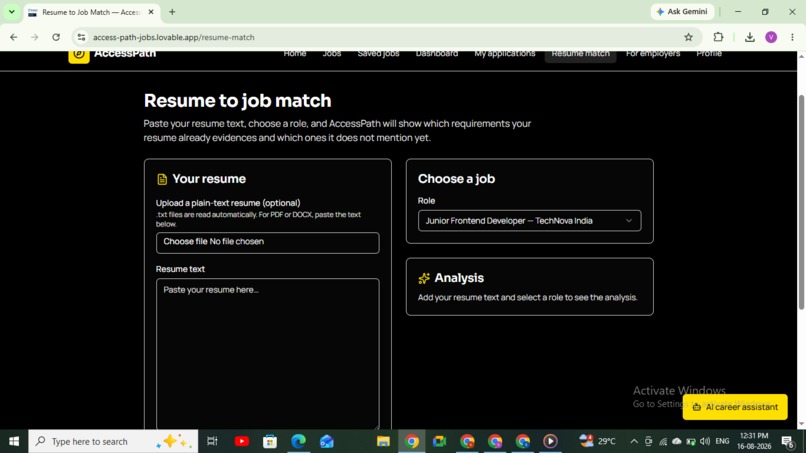Open the Home nav item
Screen dimensions: 806x453
coord(295,53)
